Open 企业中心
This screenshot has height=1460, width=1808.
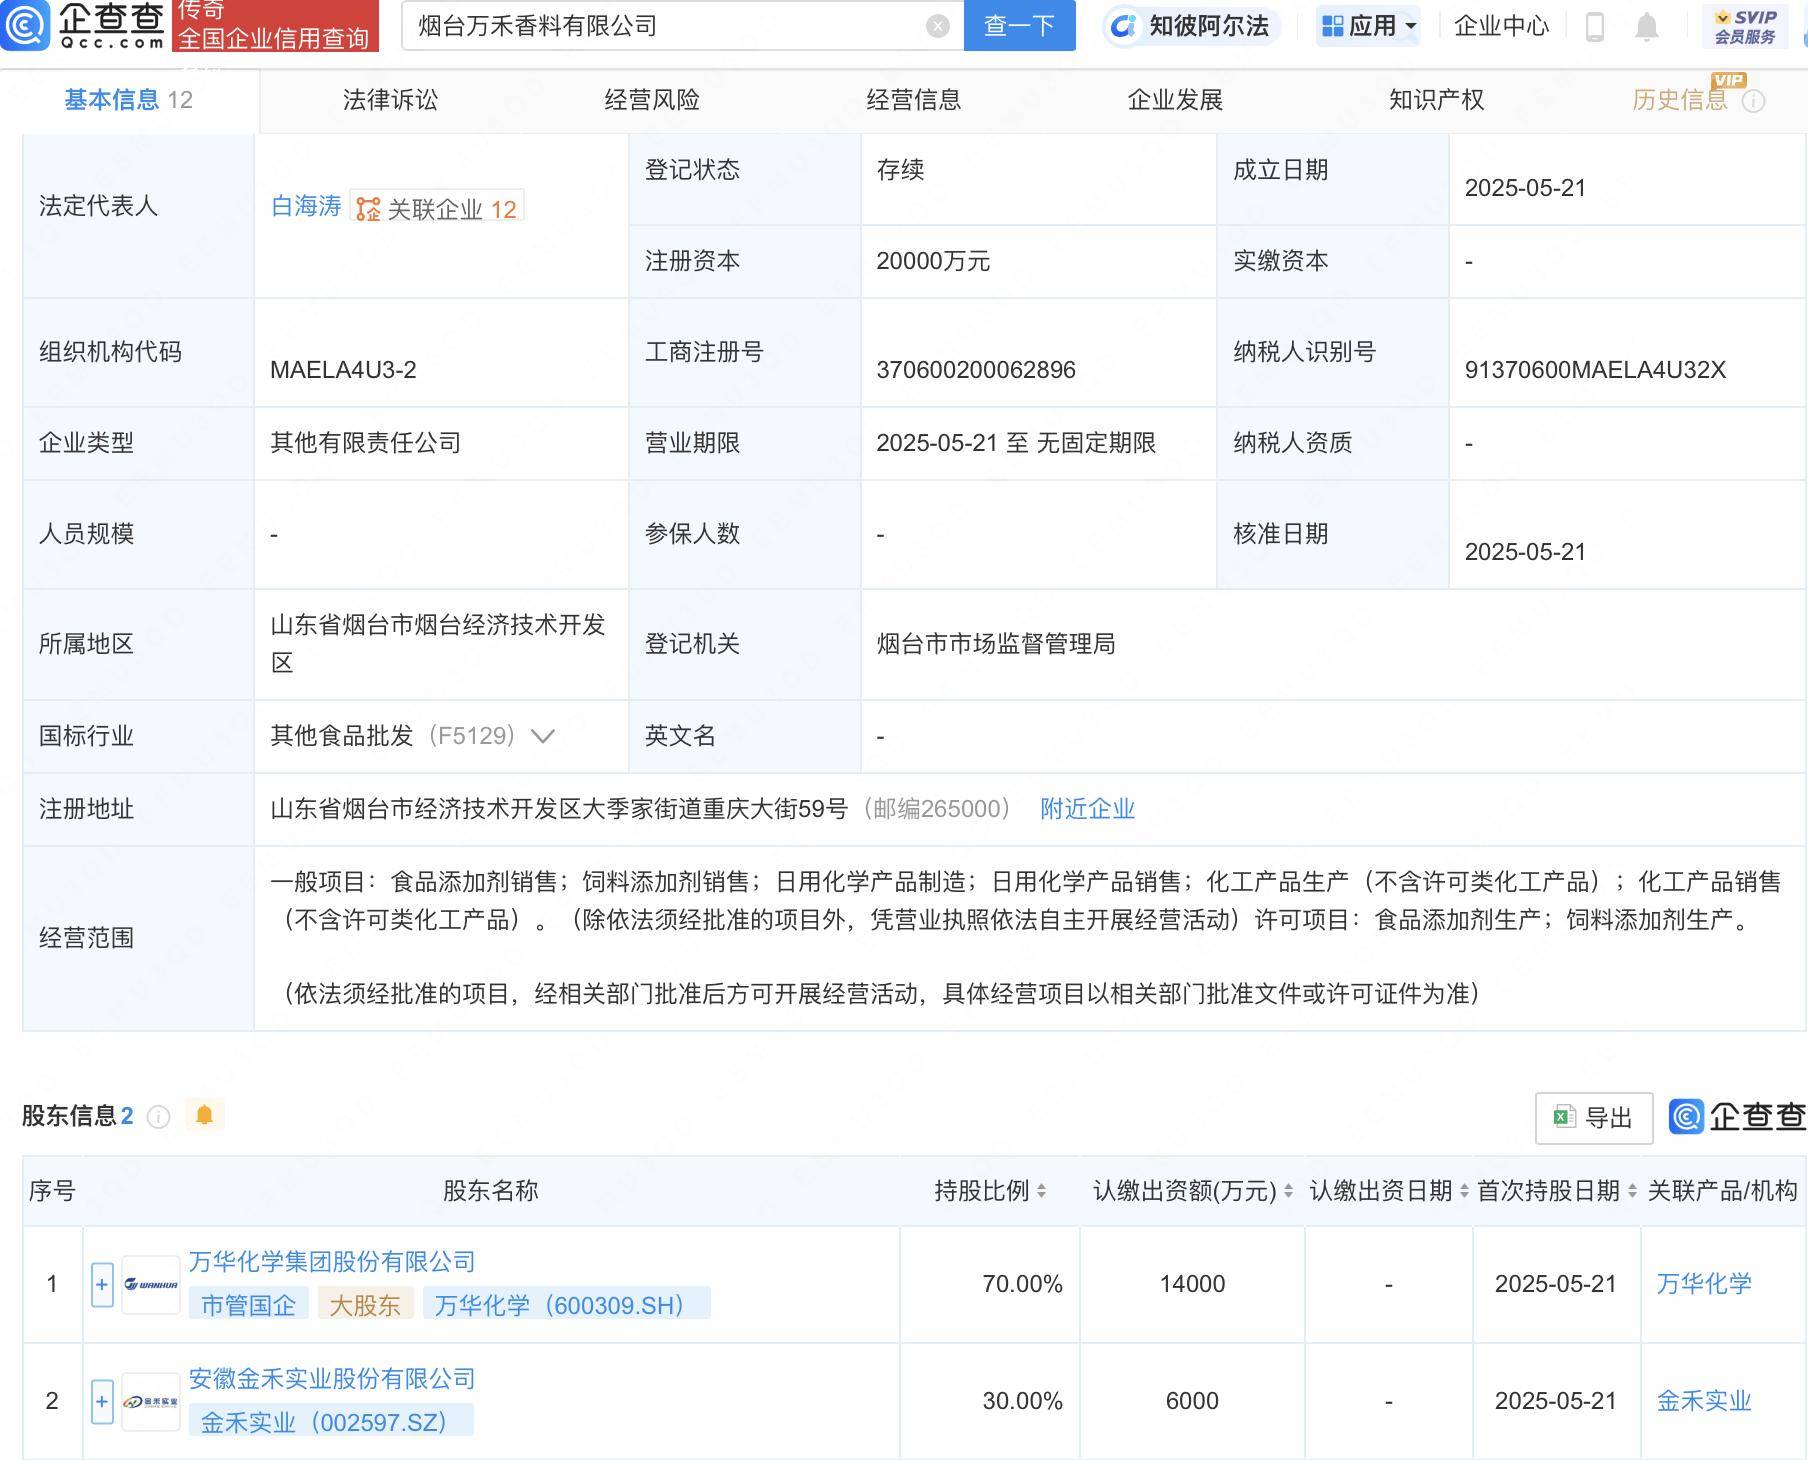pyautogui.click(x=1501, y=26)
